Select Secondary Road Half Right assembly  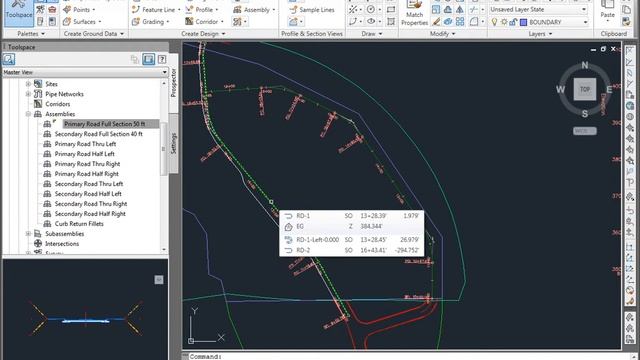tap(90, 214)
